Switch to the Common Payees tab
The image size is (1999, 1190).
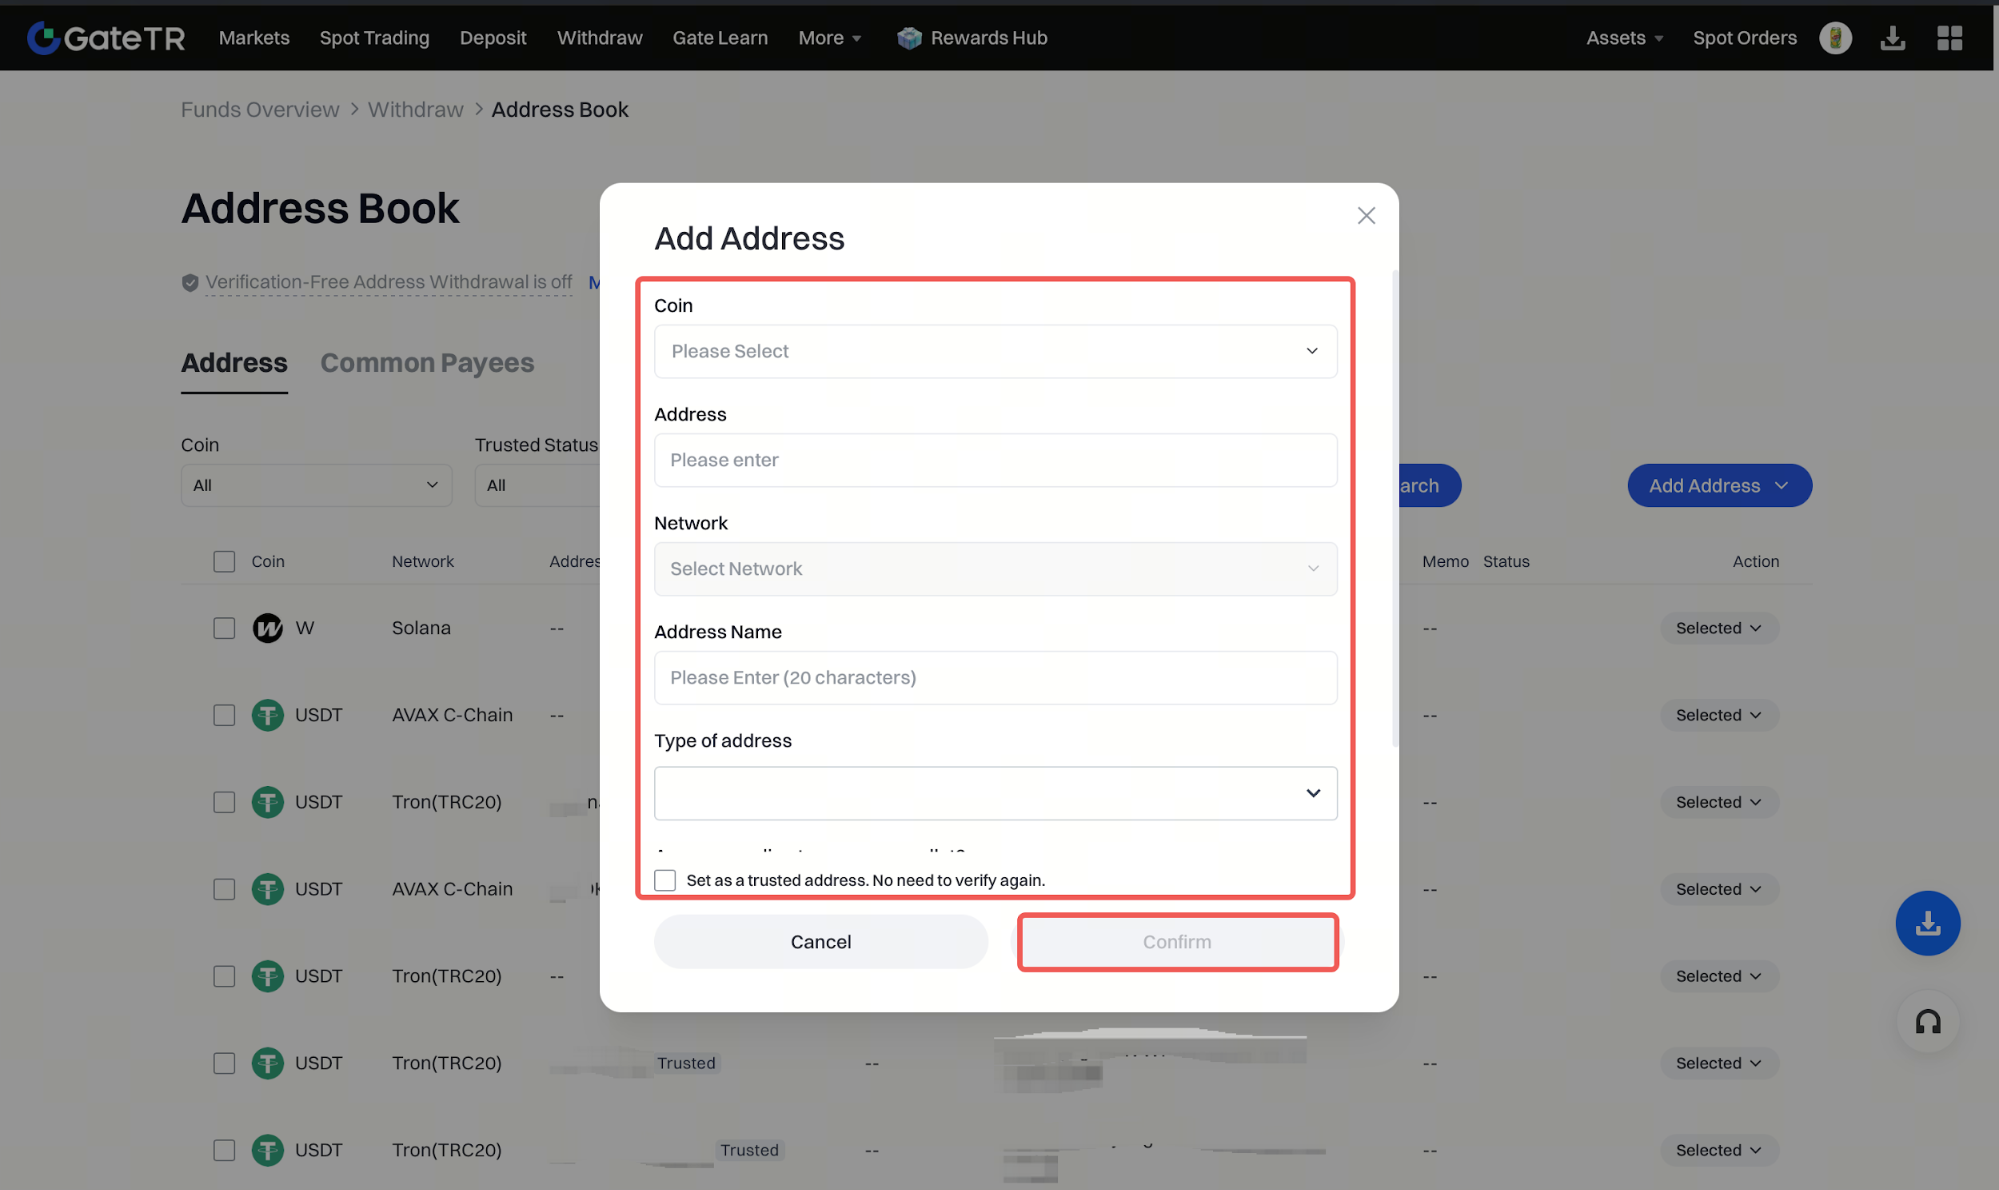point(427,363)
